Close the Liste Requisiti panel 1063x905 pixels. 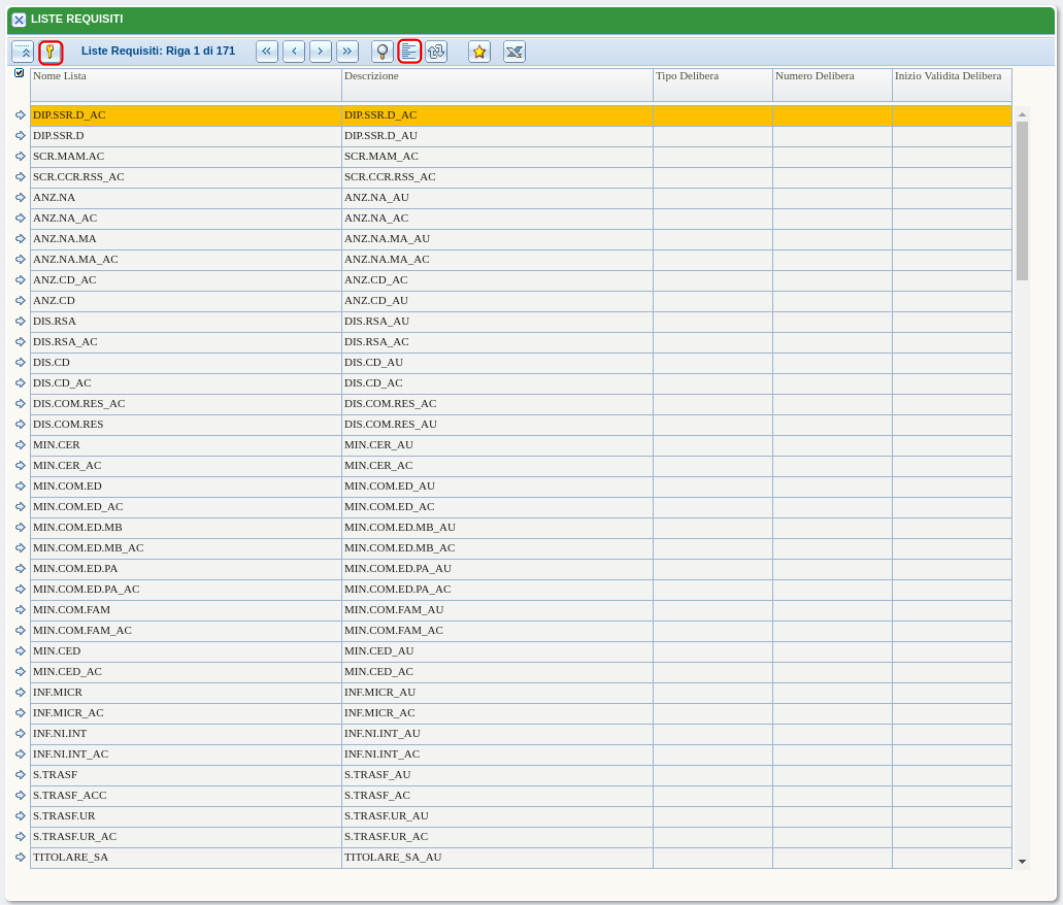coord(18,19)
